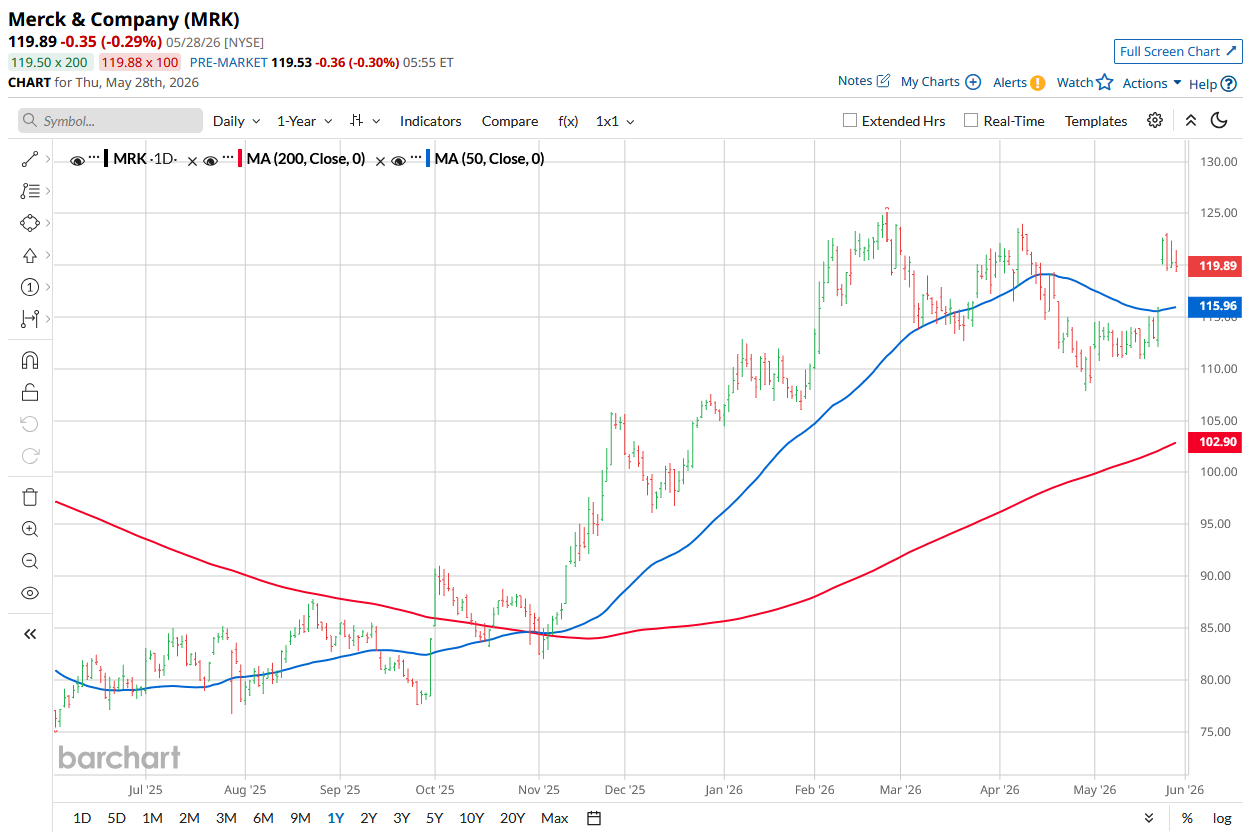Viewport: 1249px width, 832px height.
Task: Switch to dark mode moon icon
Action: (x=1219, y=120)
